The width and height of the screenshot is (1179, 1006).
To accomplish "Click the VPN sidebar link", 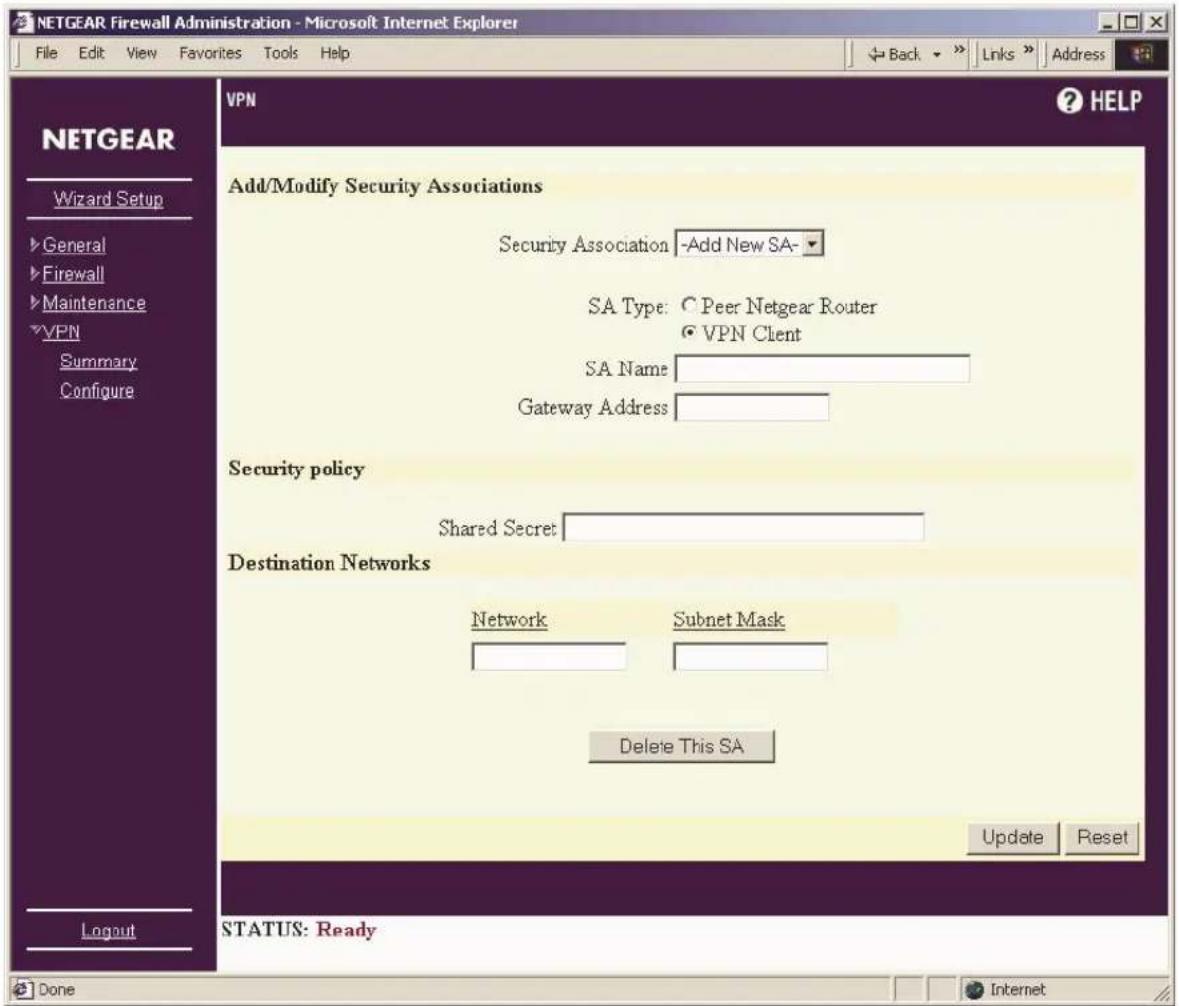I will pos(61,332).
